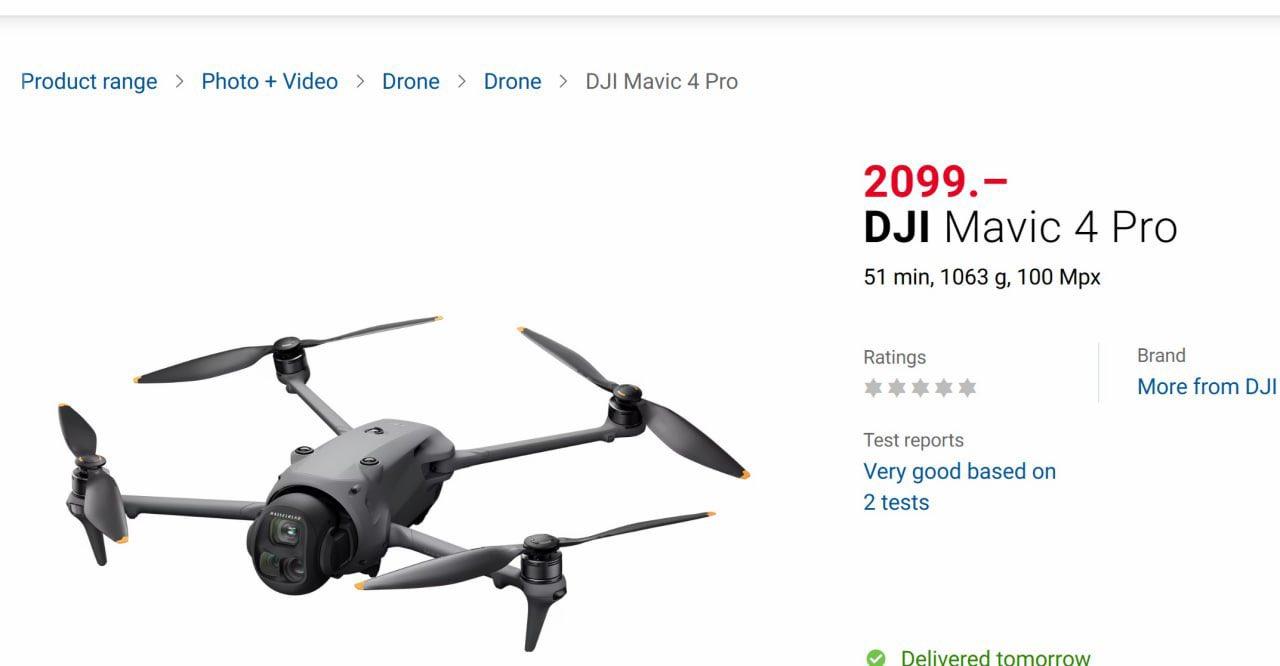The width and height of the screenshot is (1280, 666).
Task: Select the second Drone breadcrumb link
Action: (513, 82)
